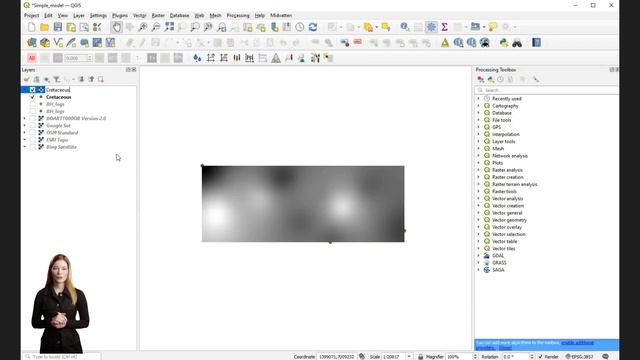Open the Project menu
Screen dimensions: 640x360
point(31,16)
